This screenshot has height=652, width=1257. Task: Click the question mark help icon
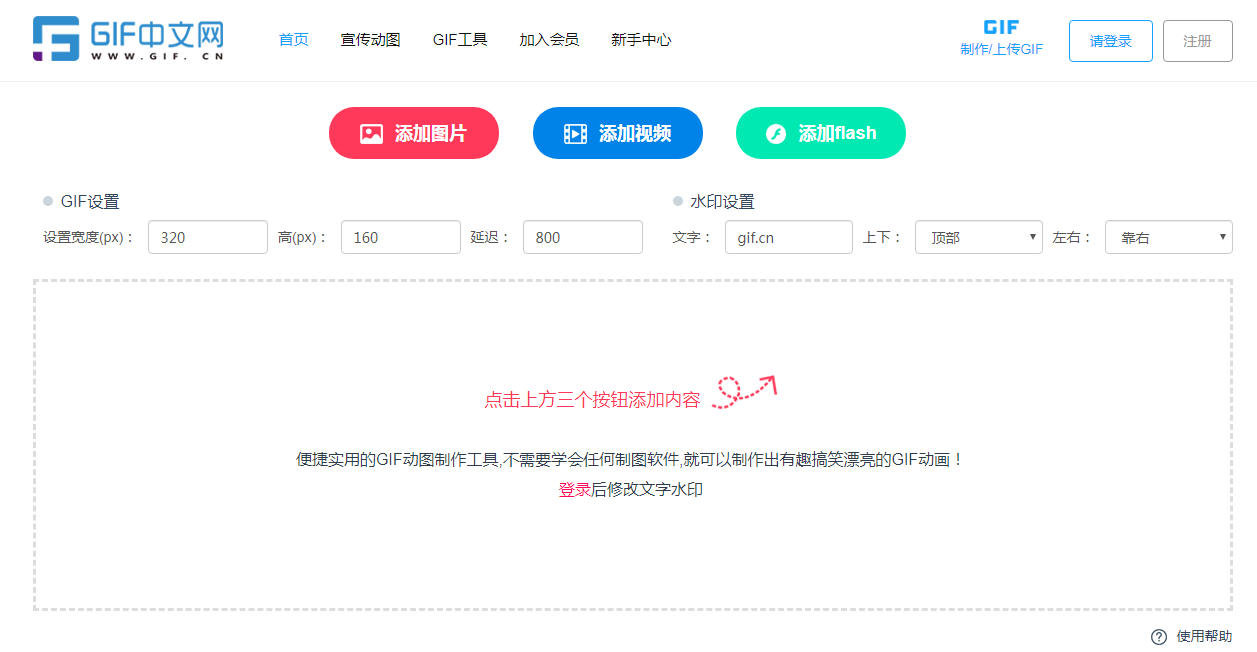[1159, 637]
